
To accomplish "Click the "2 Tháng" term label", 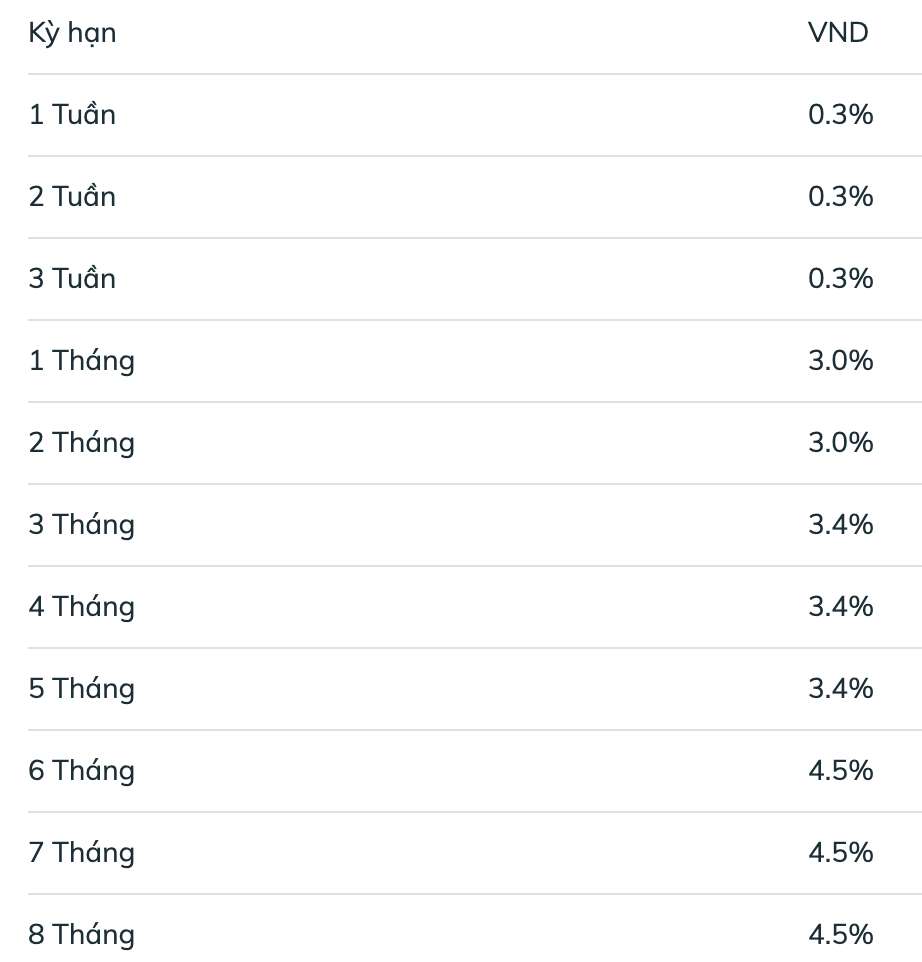I will point(81,443).
